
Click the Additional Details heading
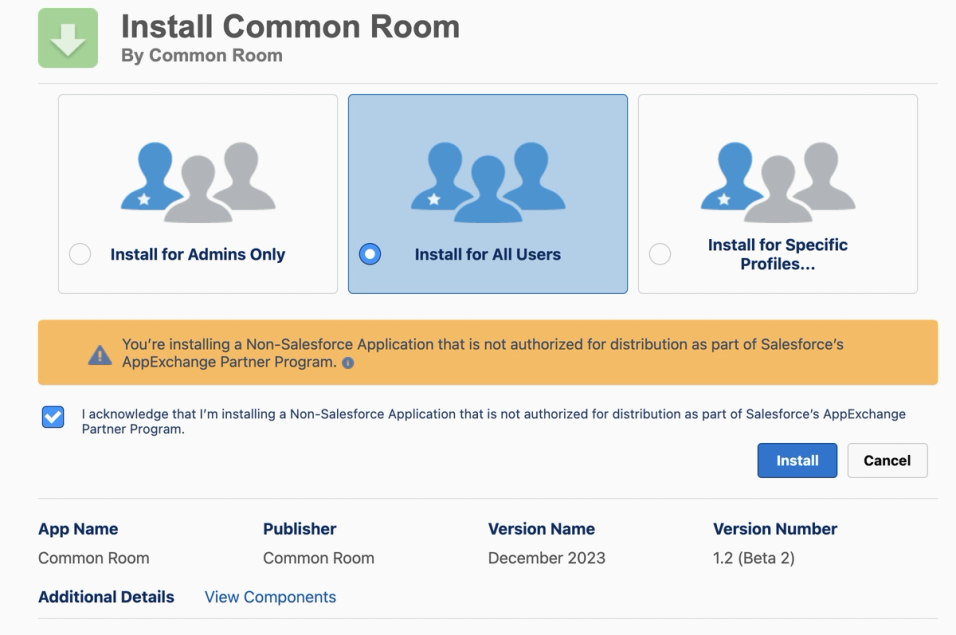pyautogui.click(x=106, y=597)
